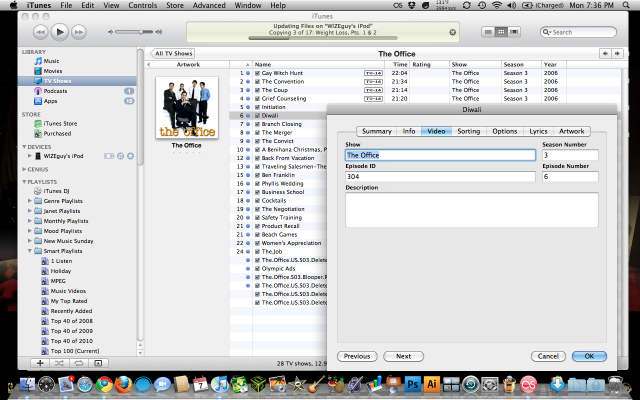The width and height of the screenshot is (640, 400).
Task: Open the 1 Listen smart playlist
Action: 61,261
